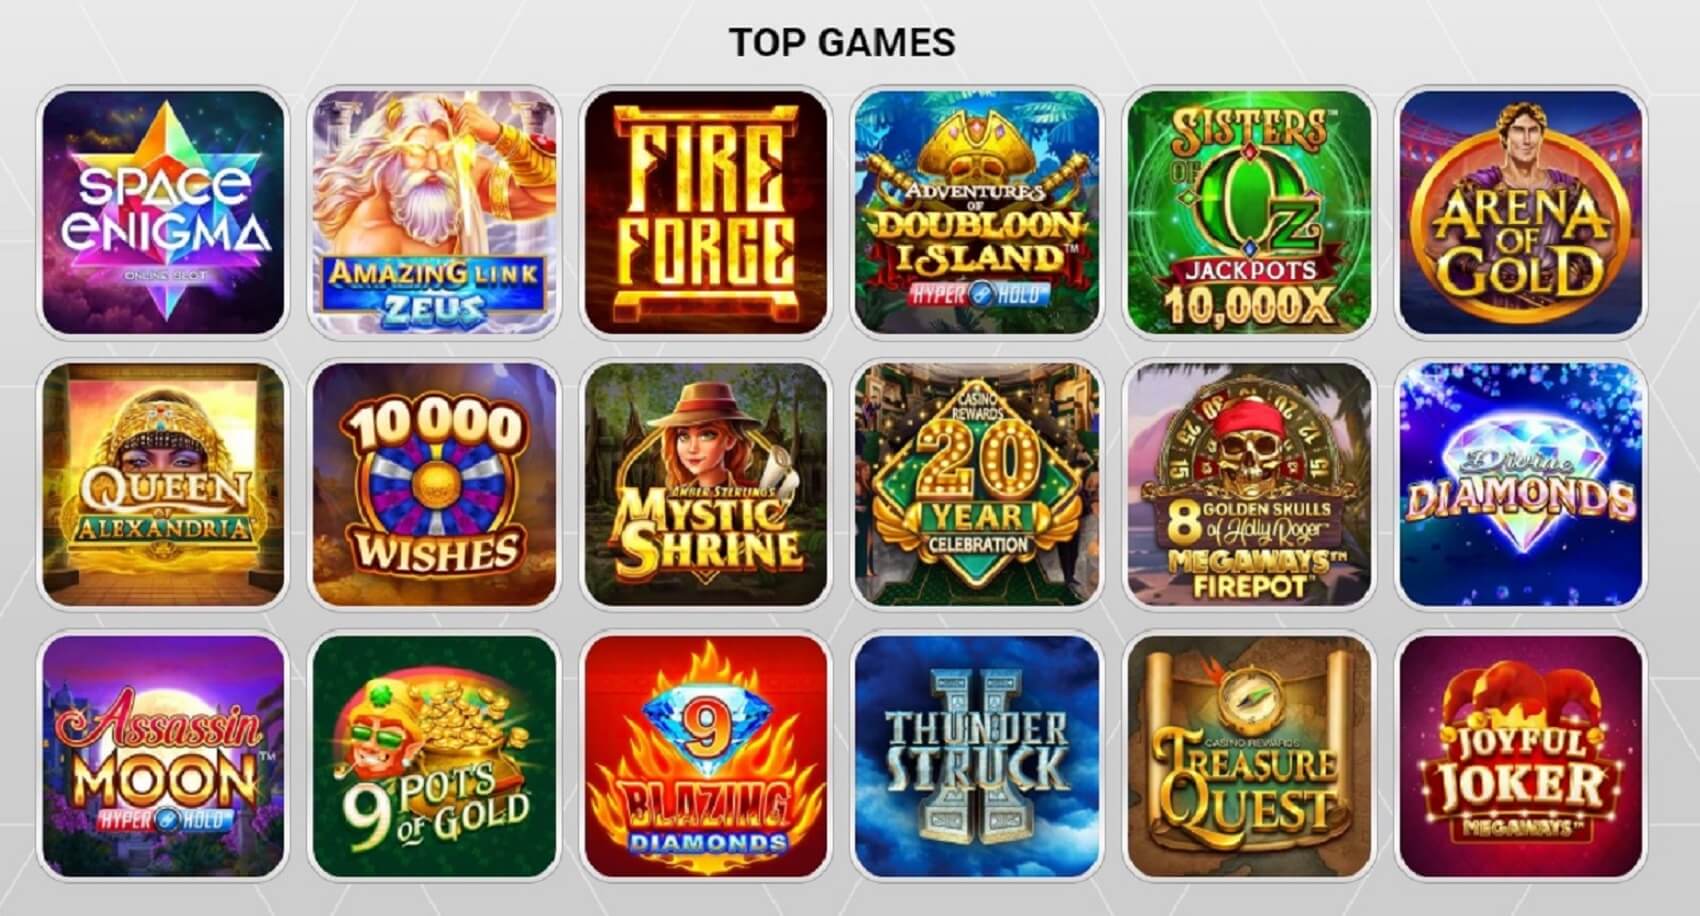
Task: Open the Thunderstruck II slot
Action: click(978, 756)
